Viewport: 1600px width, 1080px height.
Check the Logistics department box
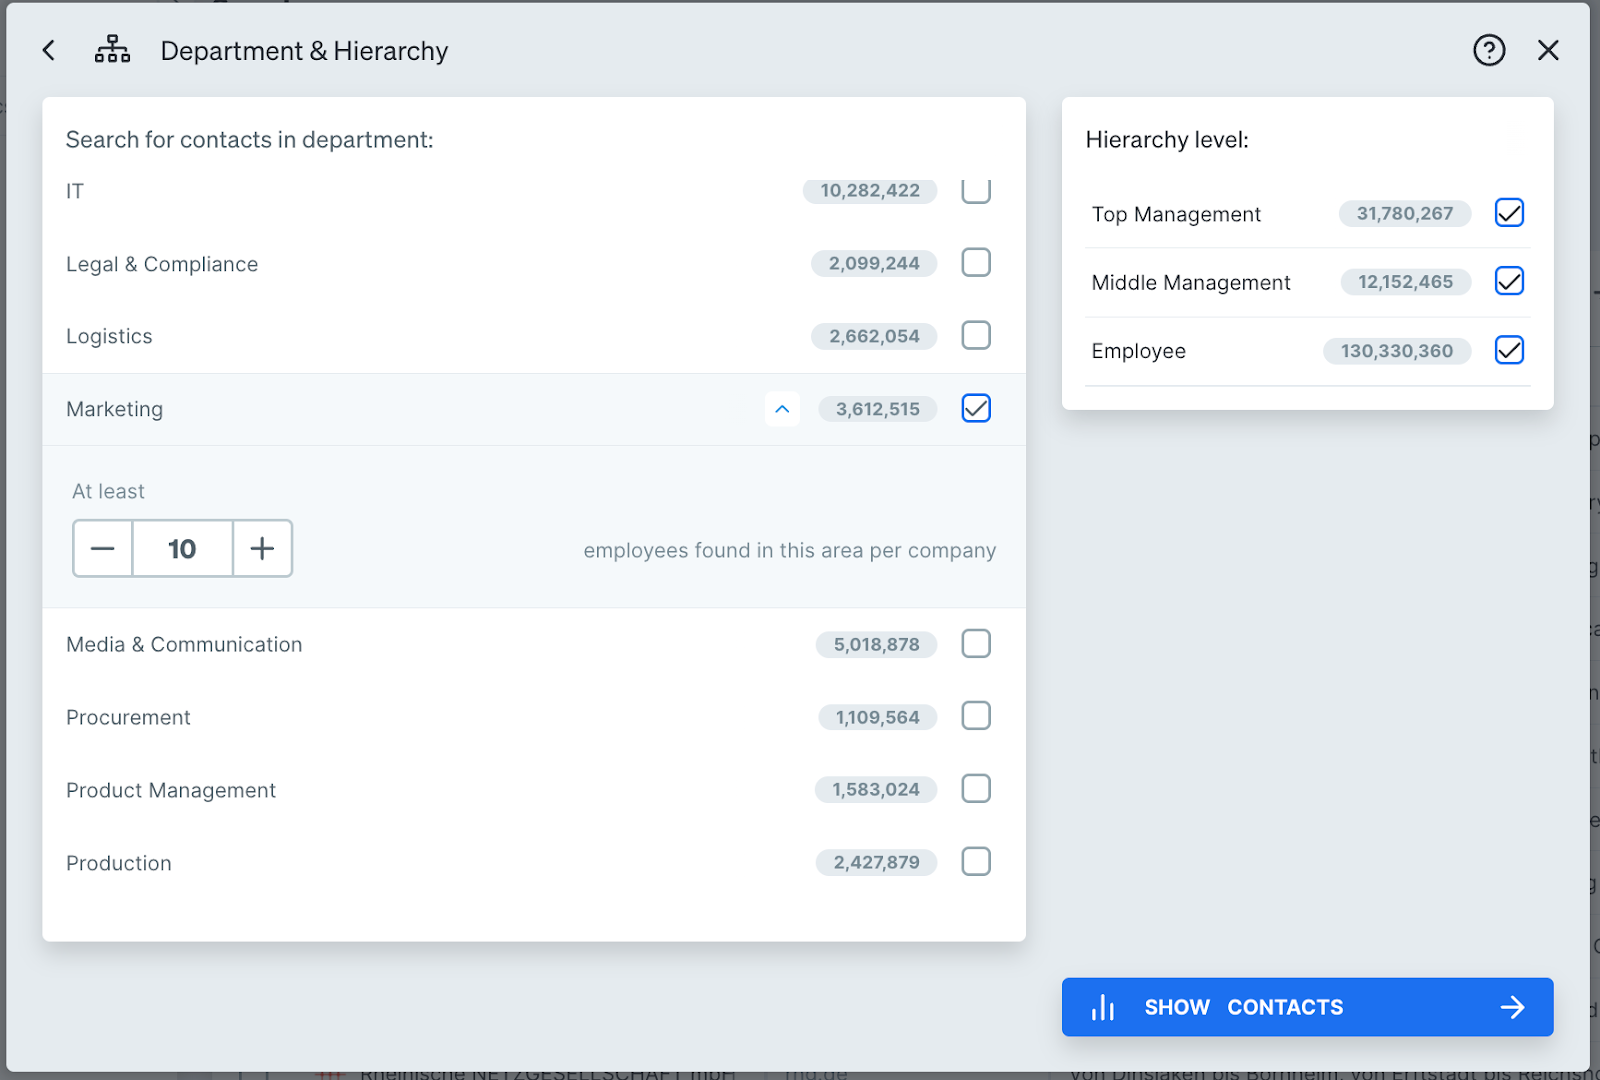(x=976, y=335)
